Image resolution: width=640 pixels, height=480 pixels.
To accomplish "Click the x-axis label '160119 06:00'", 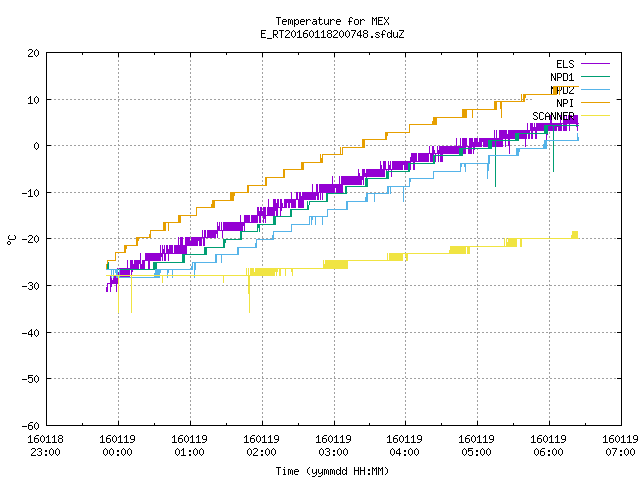I will tap(549, 446).
